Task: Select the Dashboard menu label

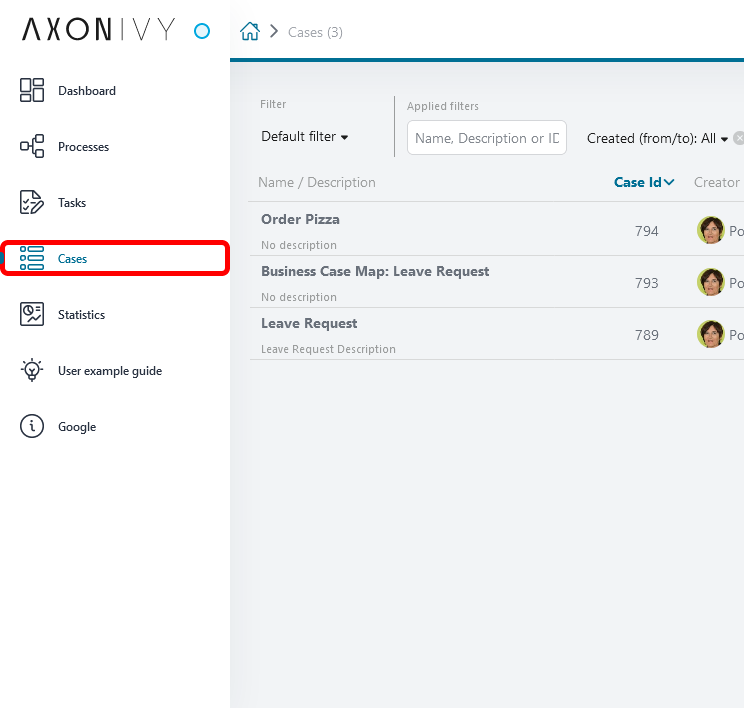Action: coord(87,91)
